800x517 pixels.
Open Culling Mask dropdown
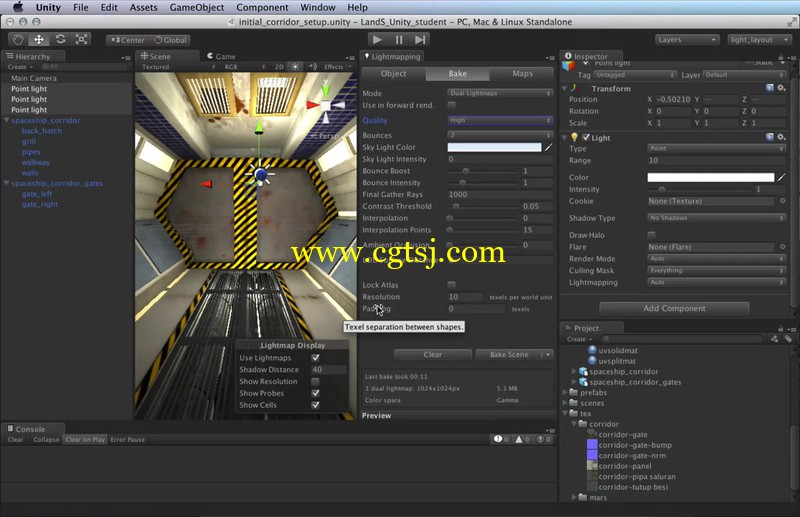[x=716, y=270]
